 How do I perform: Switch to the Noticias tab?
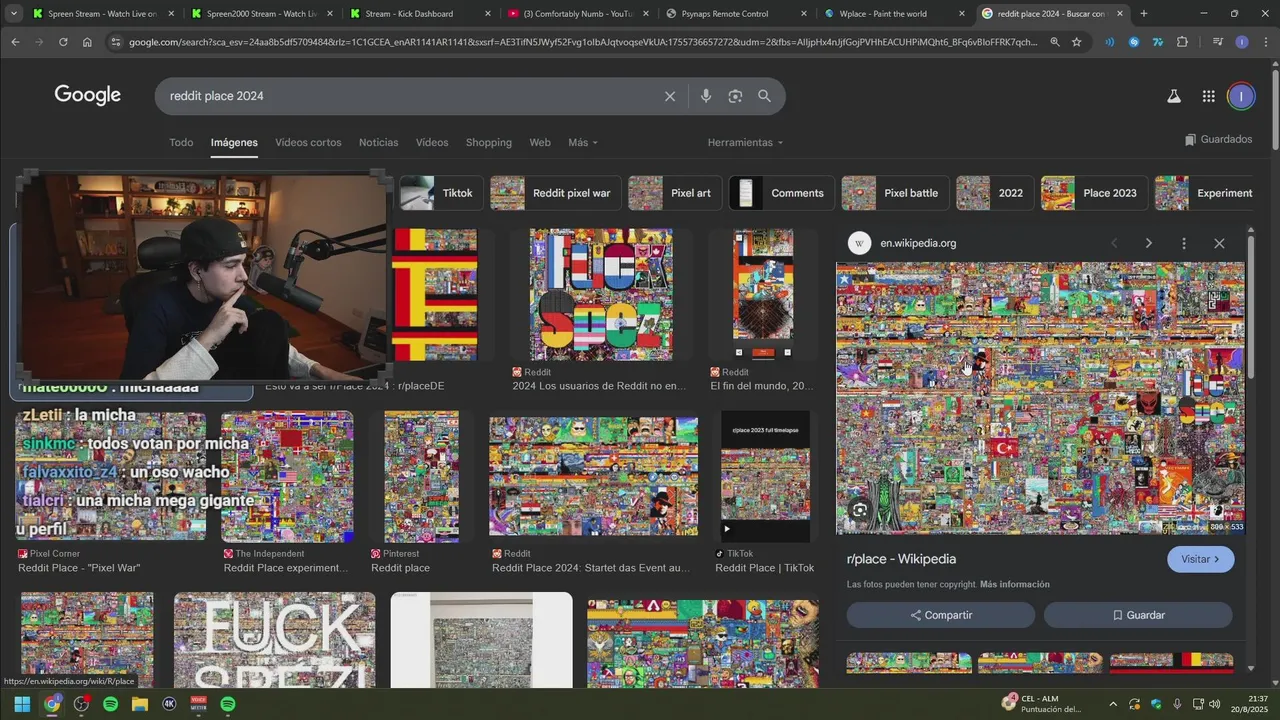pos(378,143)
